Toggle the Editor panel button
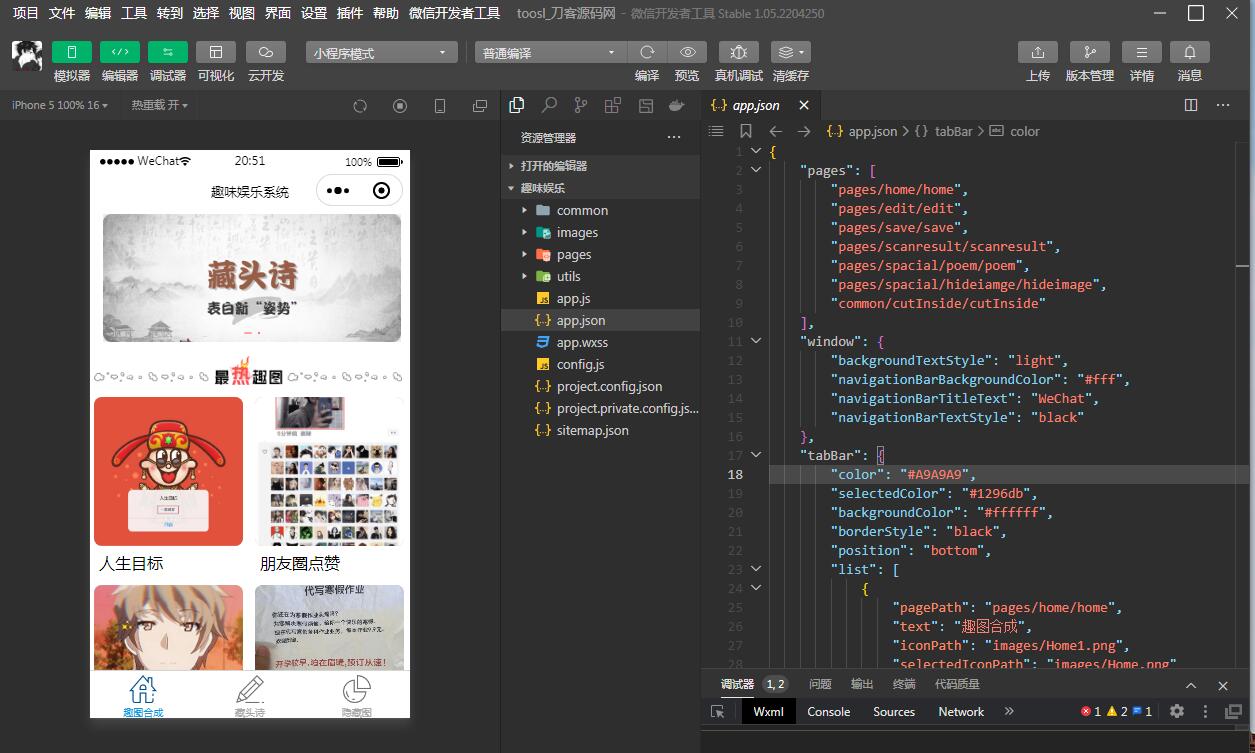The height and width of the screenshot is (753, 1255). pos(119,52)
